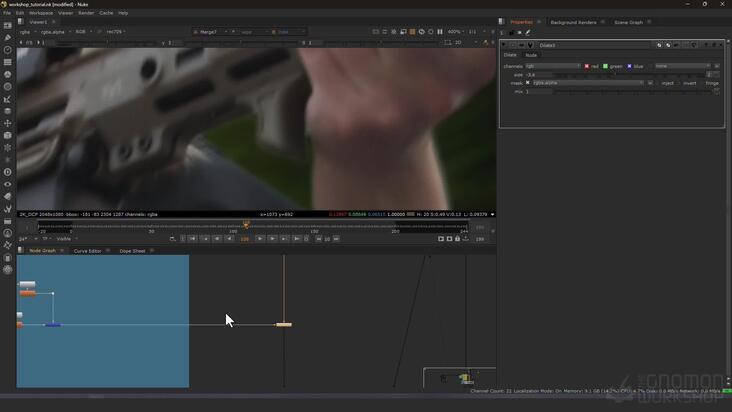
Task: Toggle the mask enable checkbox
Action: (528, 83)
